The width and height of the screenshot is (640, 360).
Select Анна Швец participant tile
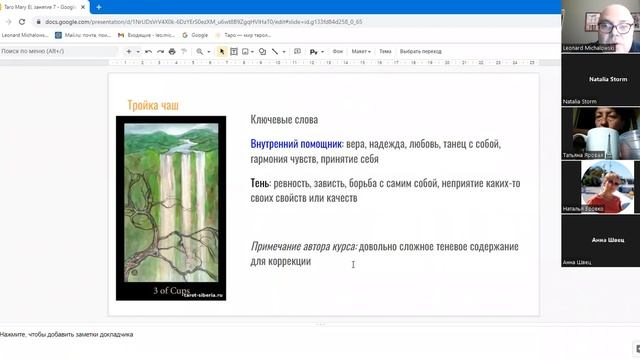[x=600, y=241]
